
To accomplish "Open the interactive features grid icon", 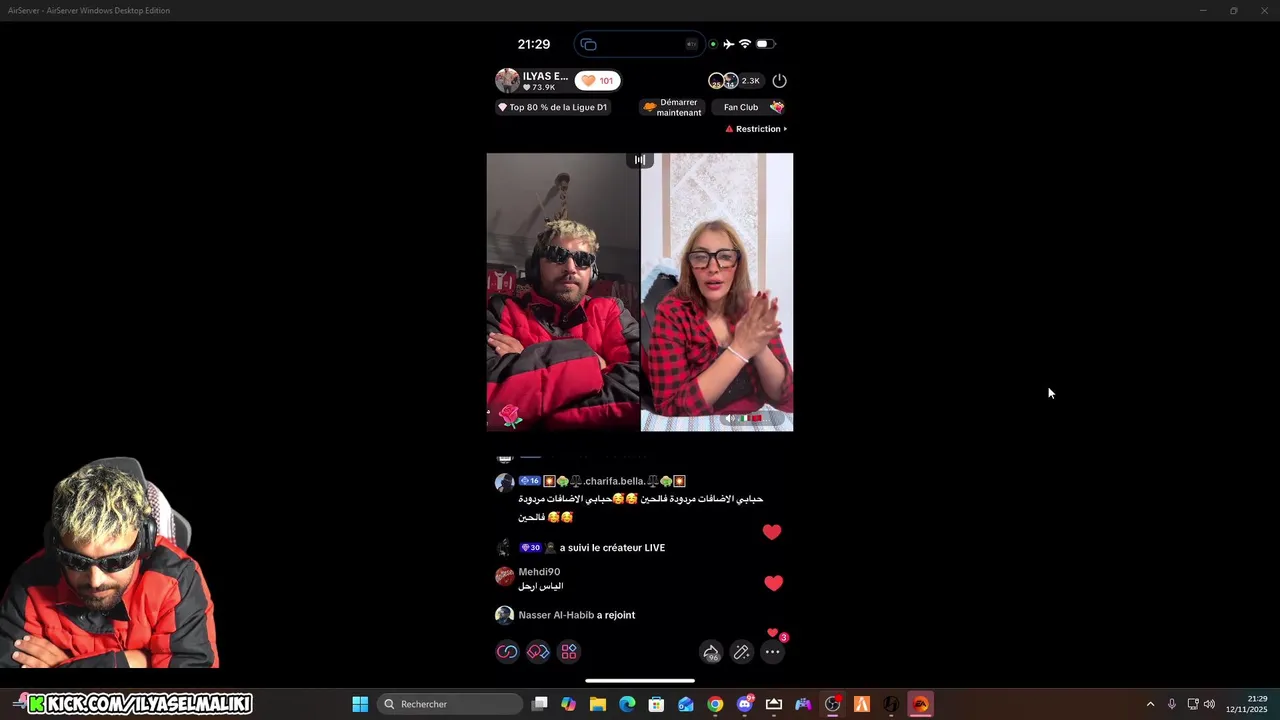I will pyautogui.click(x=569, y=652).
